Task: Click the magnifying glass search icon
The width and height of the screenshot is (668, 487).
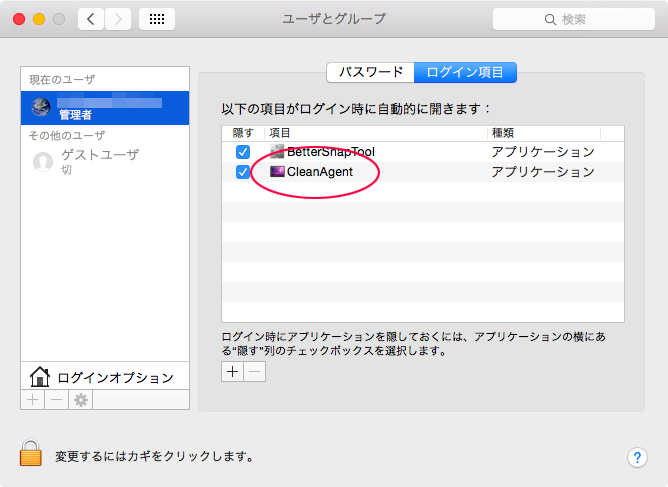Action: 550,20
